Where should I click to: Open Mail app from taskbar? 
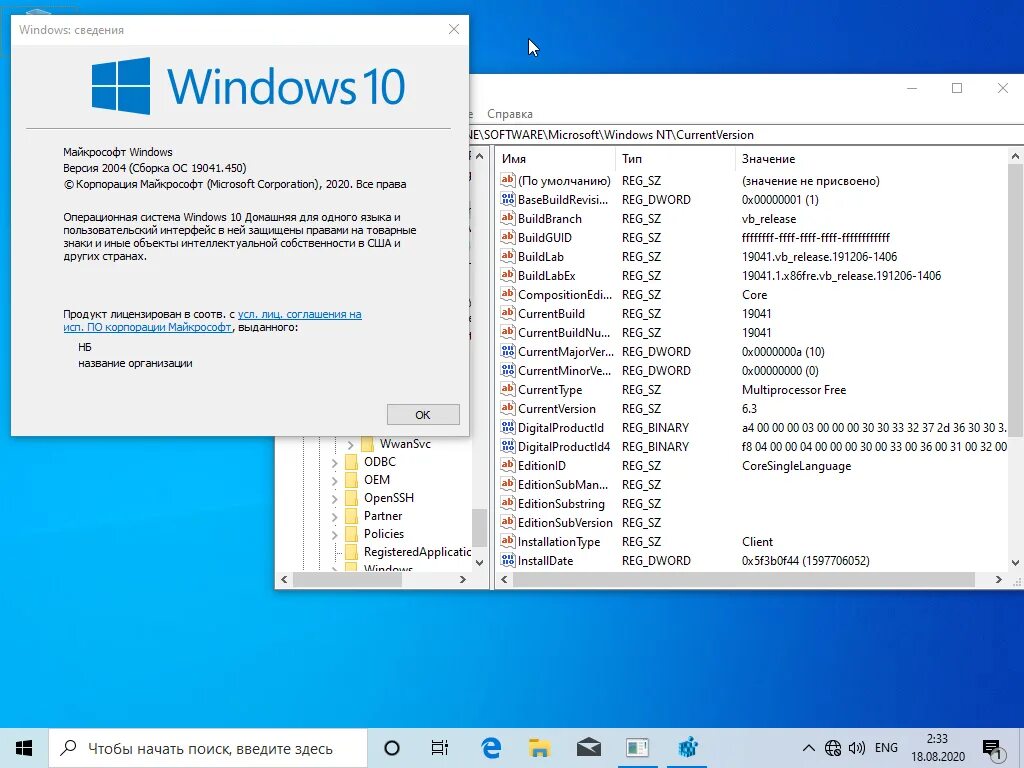tap(588, 748)
